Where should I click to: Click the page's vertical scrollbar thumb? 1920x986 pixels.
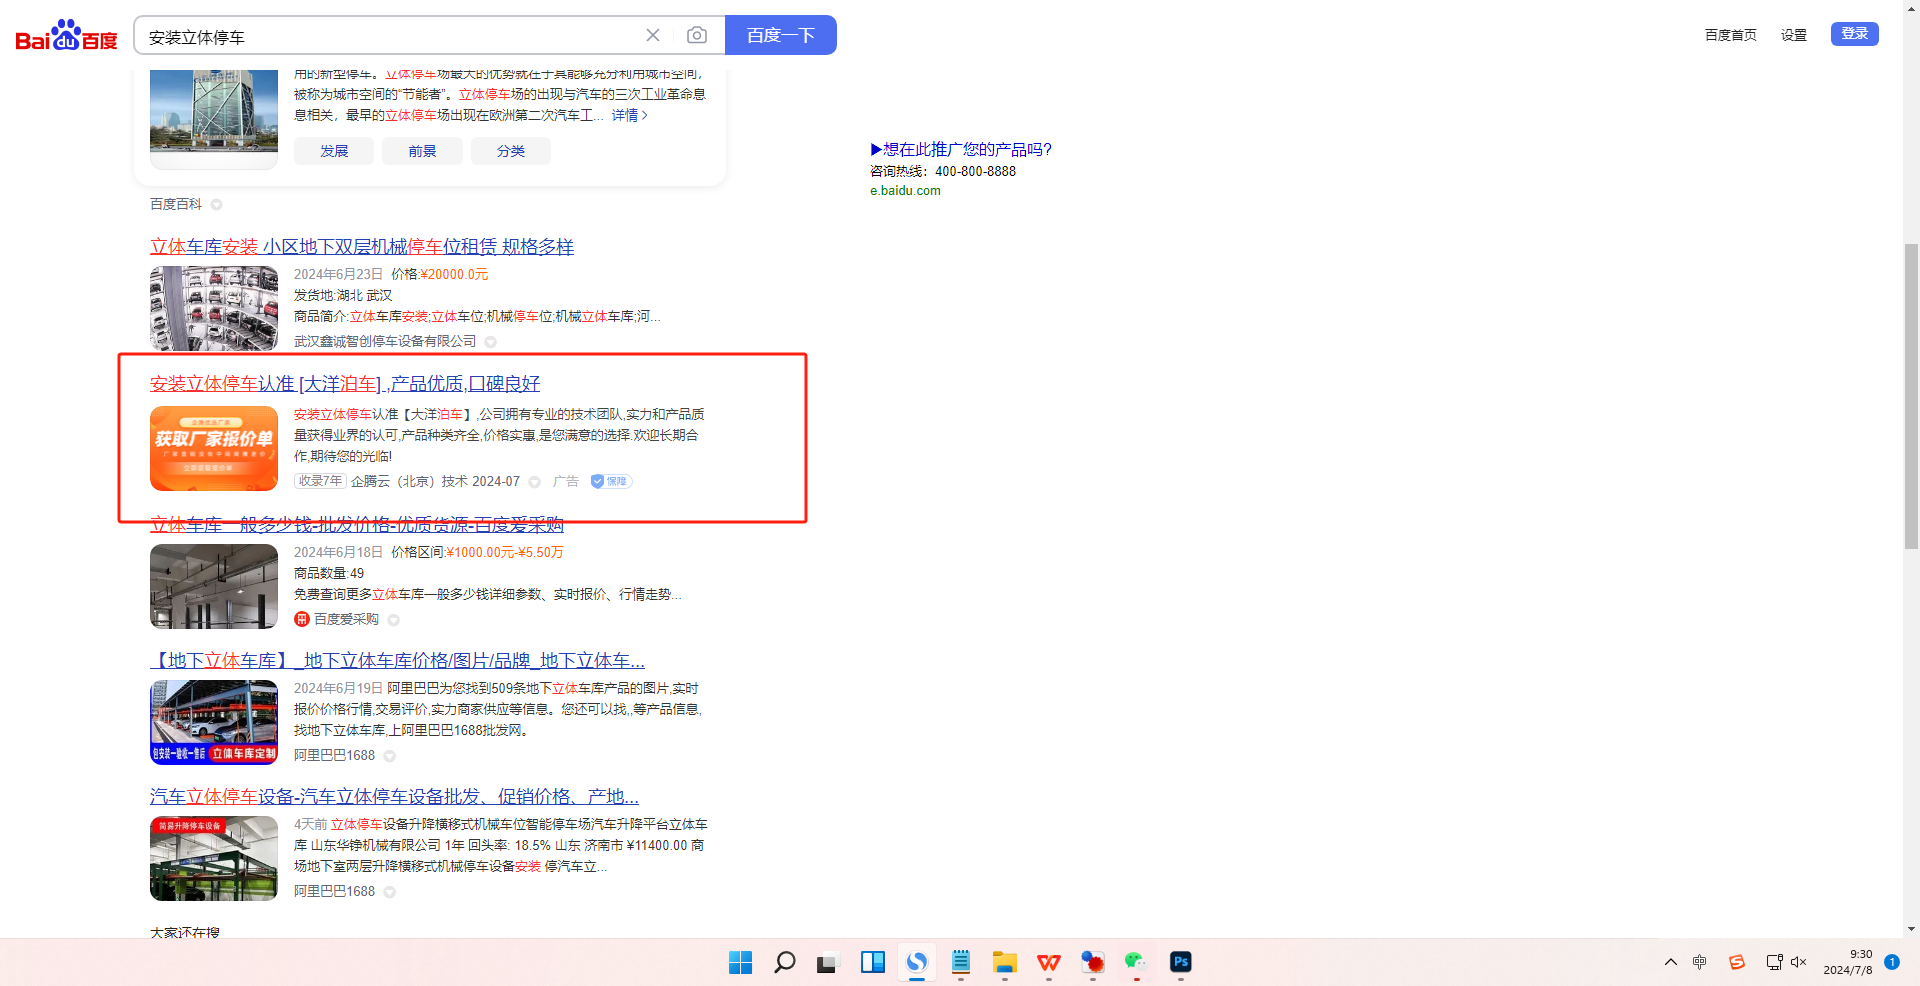pos(1911,396)
